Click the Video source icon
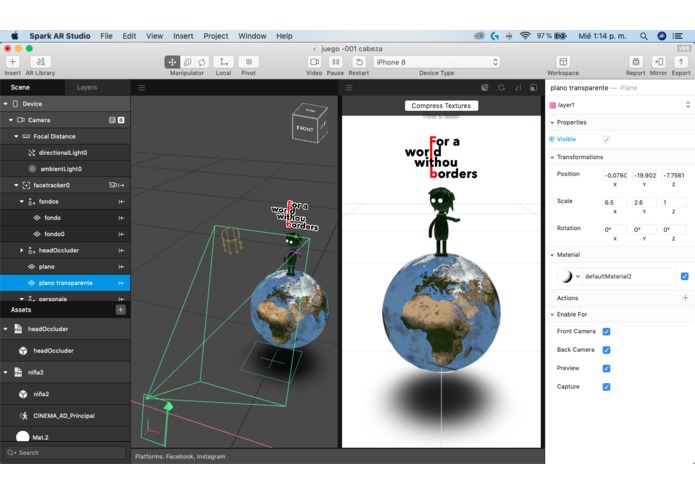 coord(314,62)
